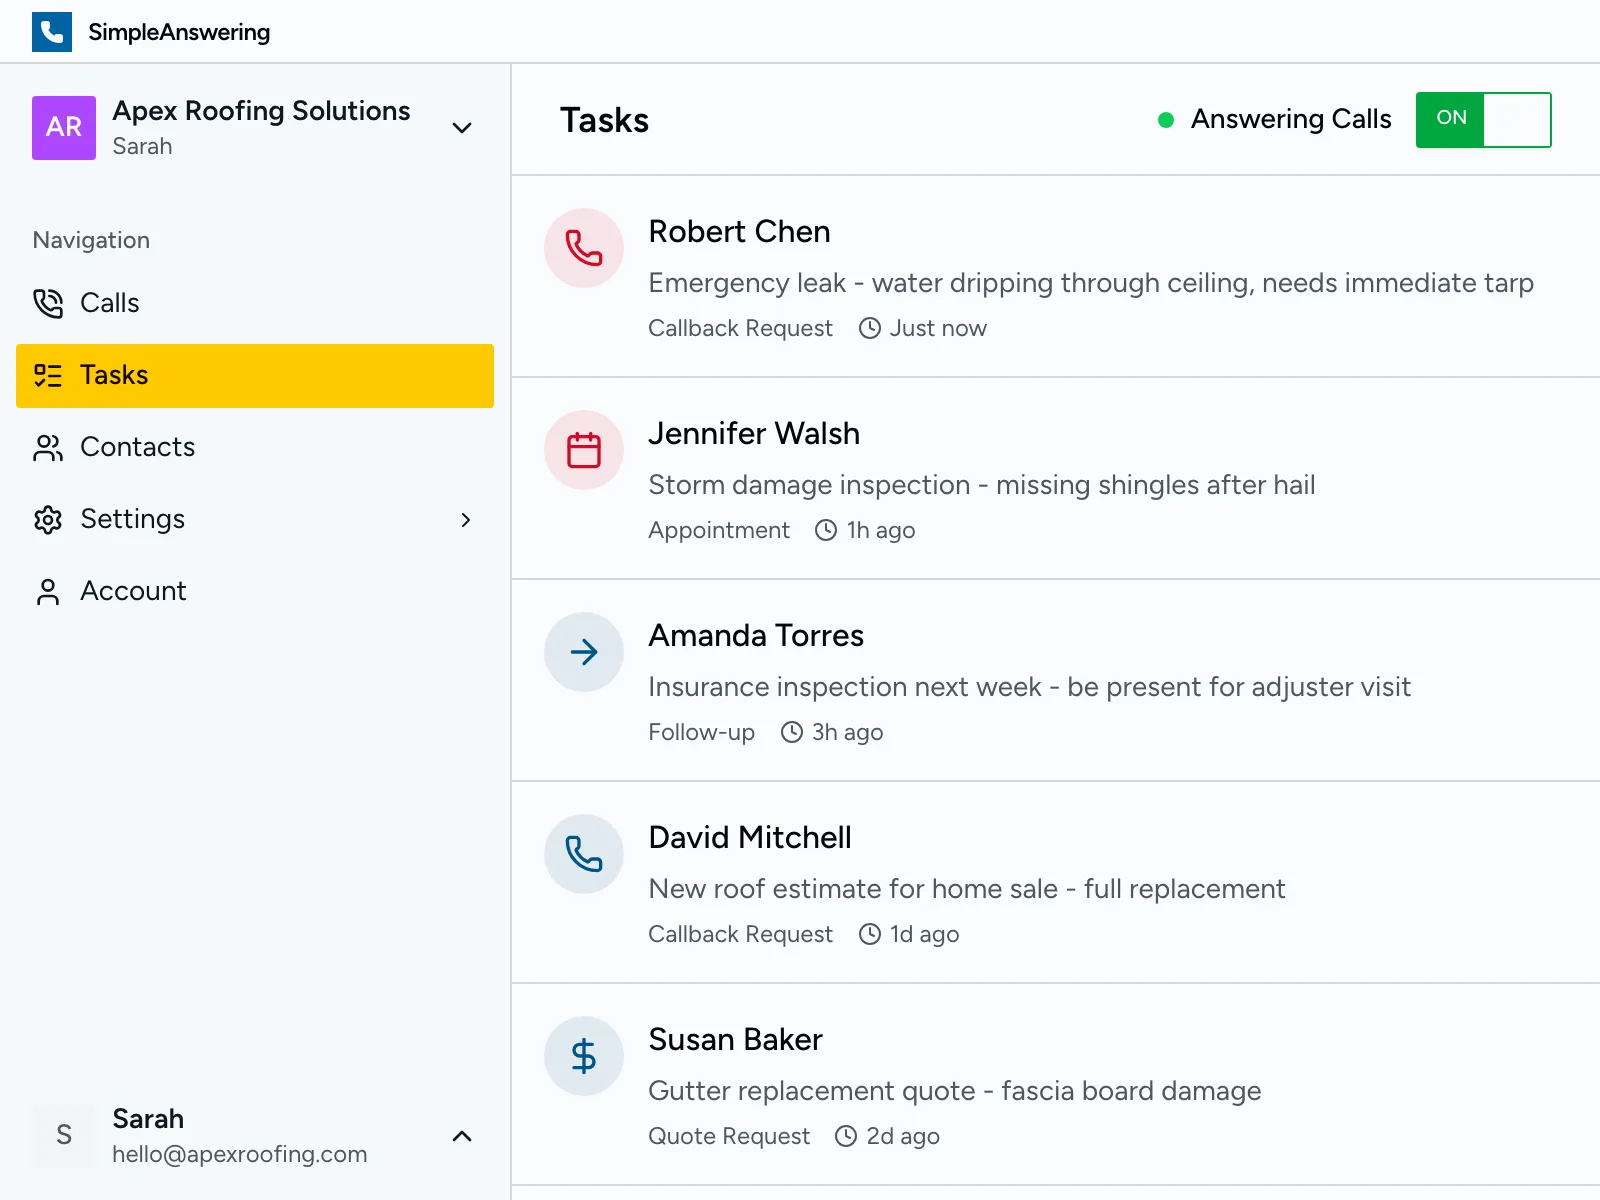1600x1200 pixels.
Task: Click the SimpleAnswering phone logo icon
Action: [x=52, y=32]
